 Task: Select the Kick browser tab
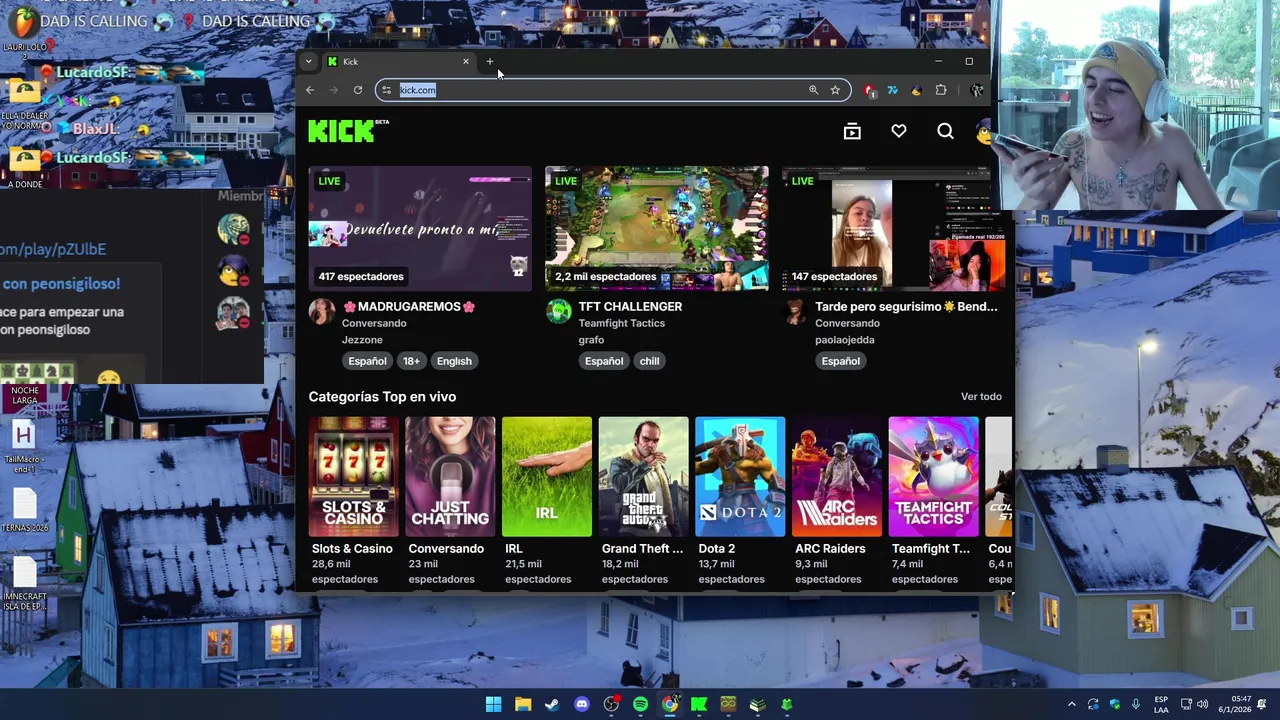[398, 62]
